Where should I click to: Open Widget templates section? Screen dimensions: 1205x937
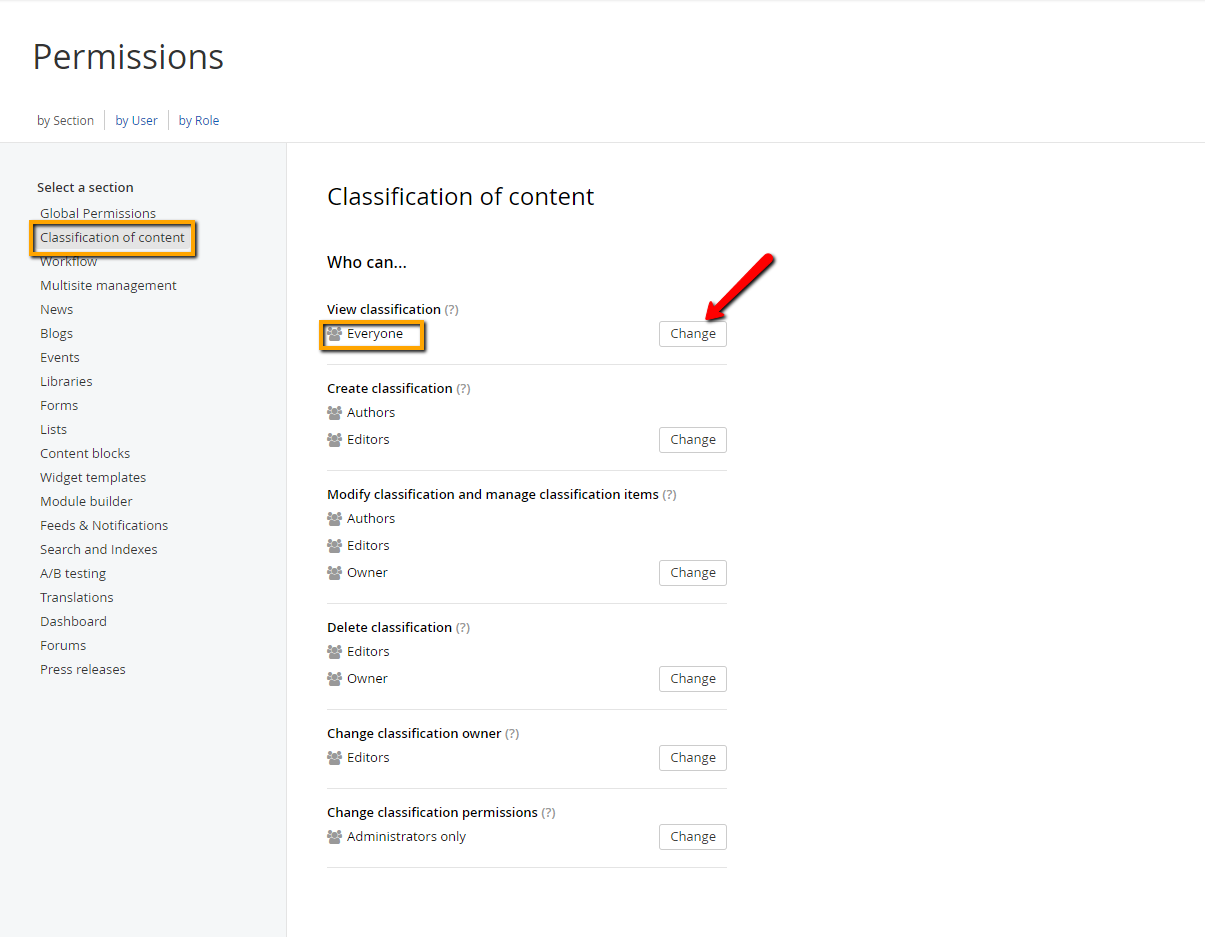tap(93, 478)
